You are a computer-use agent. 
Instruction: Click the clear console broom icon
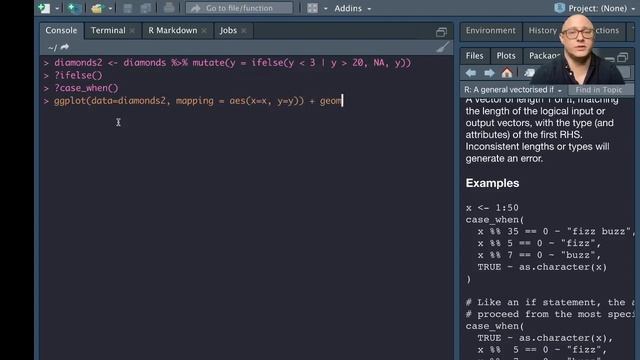pyautogui.click(x=442, y=47)
